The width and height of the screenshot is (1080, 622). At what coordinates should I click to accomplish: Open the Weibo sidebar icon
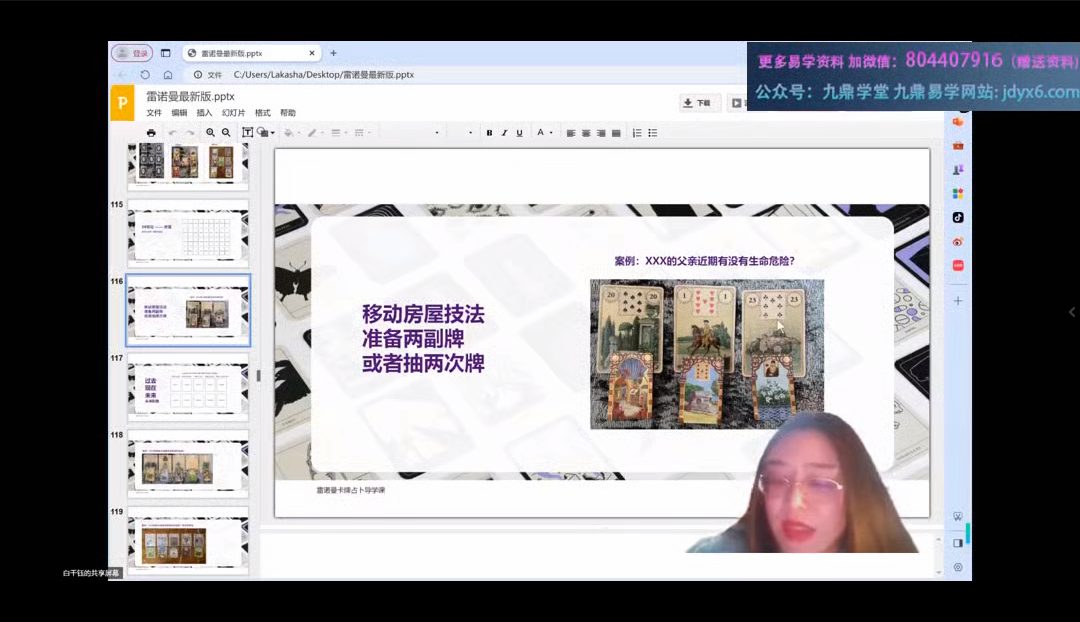pos(958,241)
